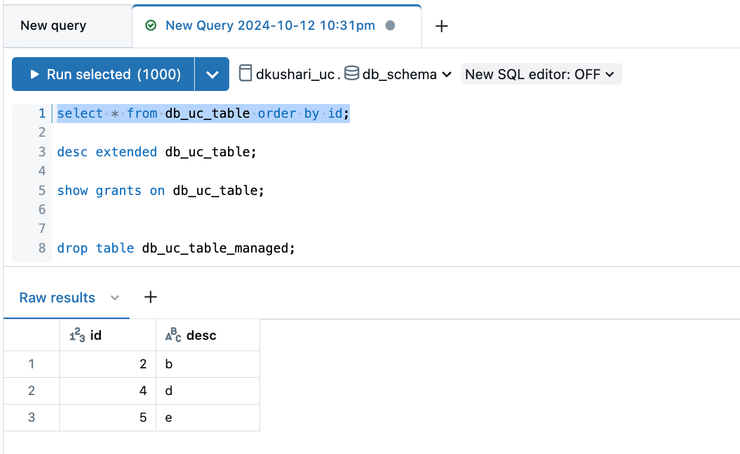The width and height of the screenshot is (740, 454).
Task: Place cursor in line 1 select statement
Action: (203, 113)
